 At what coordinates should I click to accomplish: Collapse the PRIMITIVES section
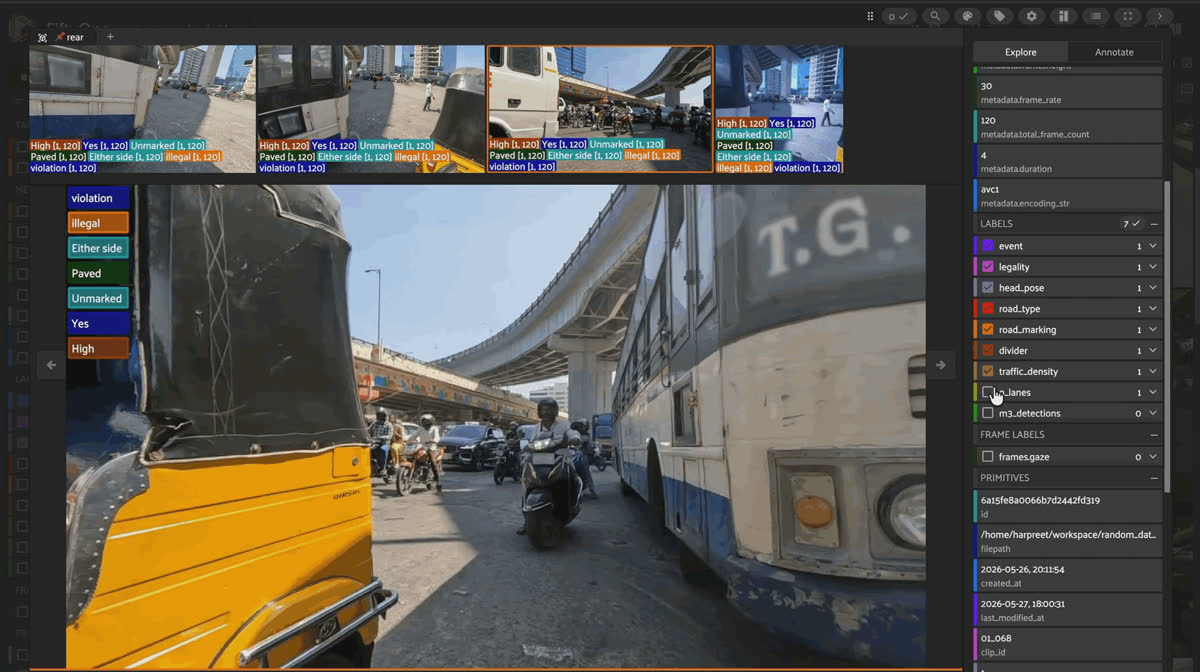[1154, 478]
